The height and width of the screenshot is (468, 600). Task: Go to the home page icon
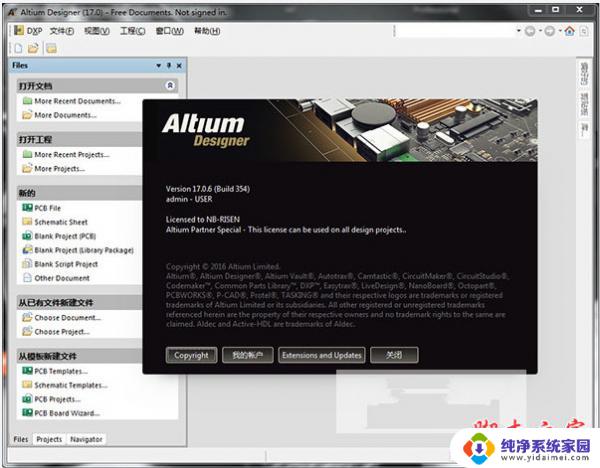click(x=569, y=31)
